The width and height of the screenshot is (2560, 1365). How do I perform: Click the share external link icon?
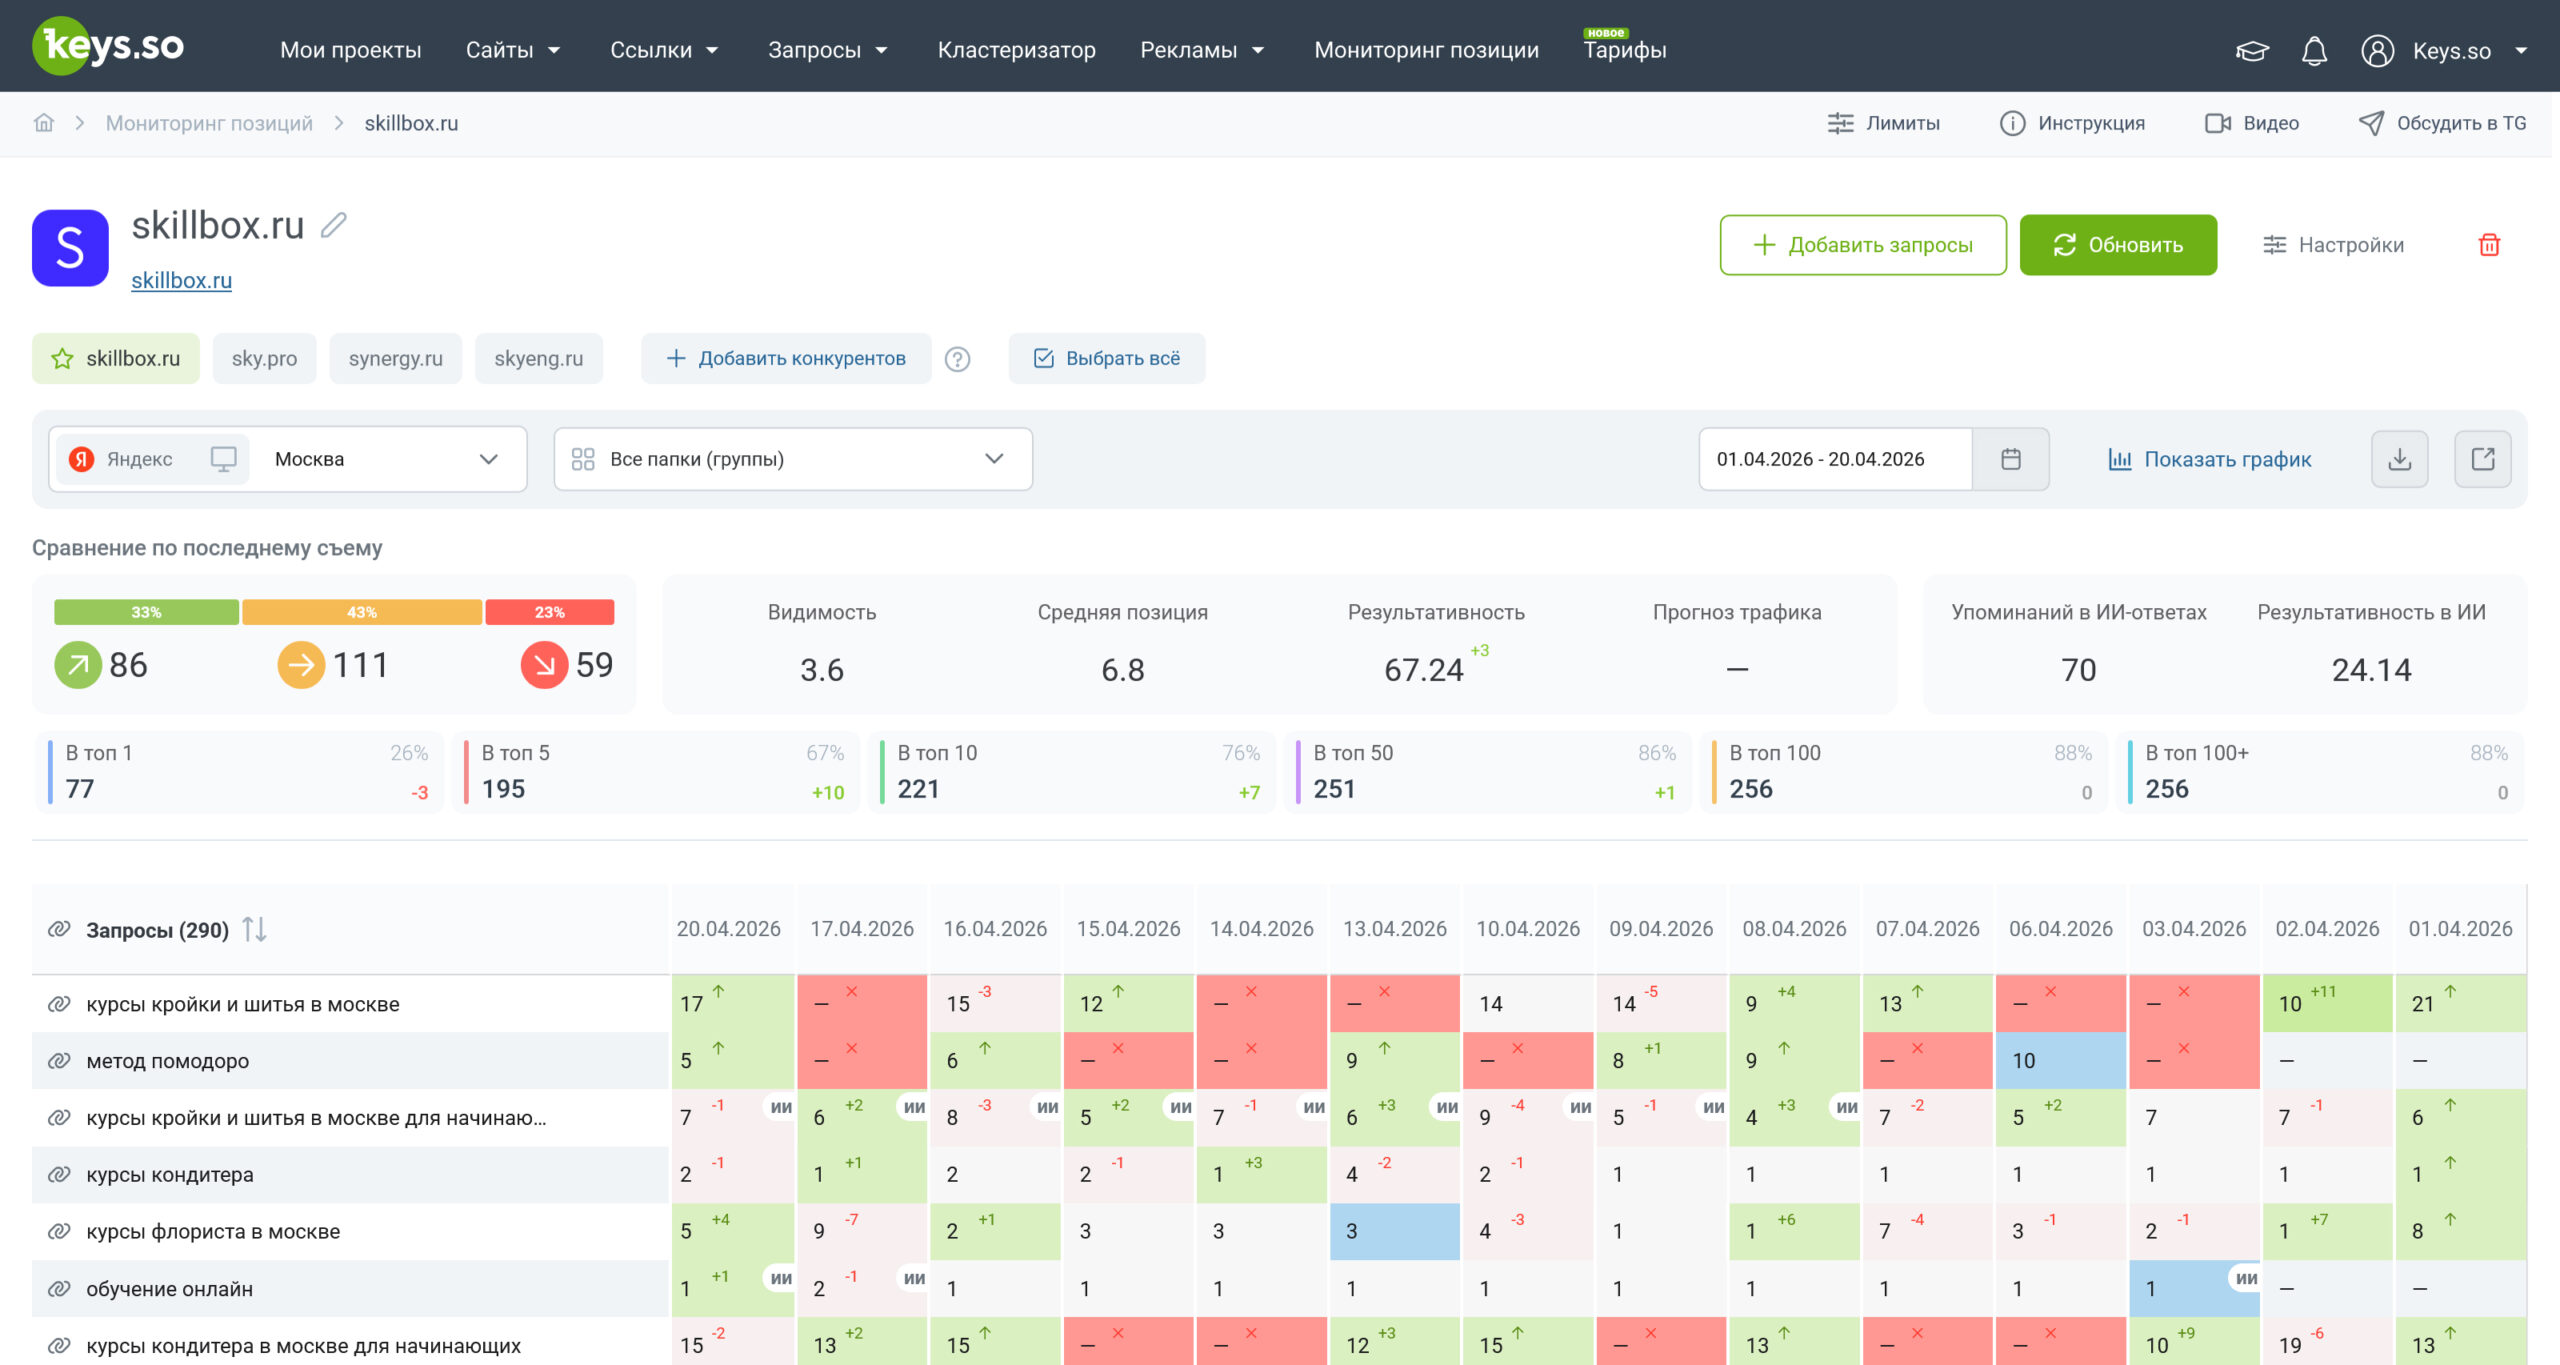pyautogui.click(x=2483, y=459)
